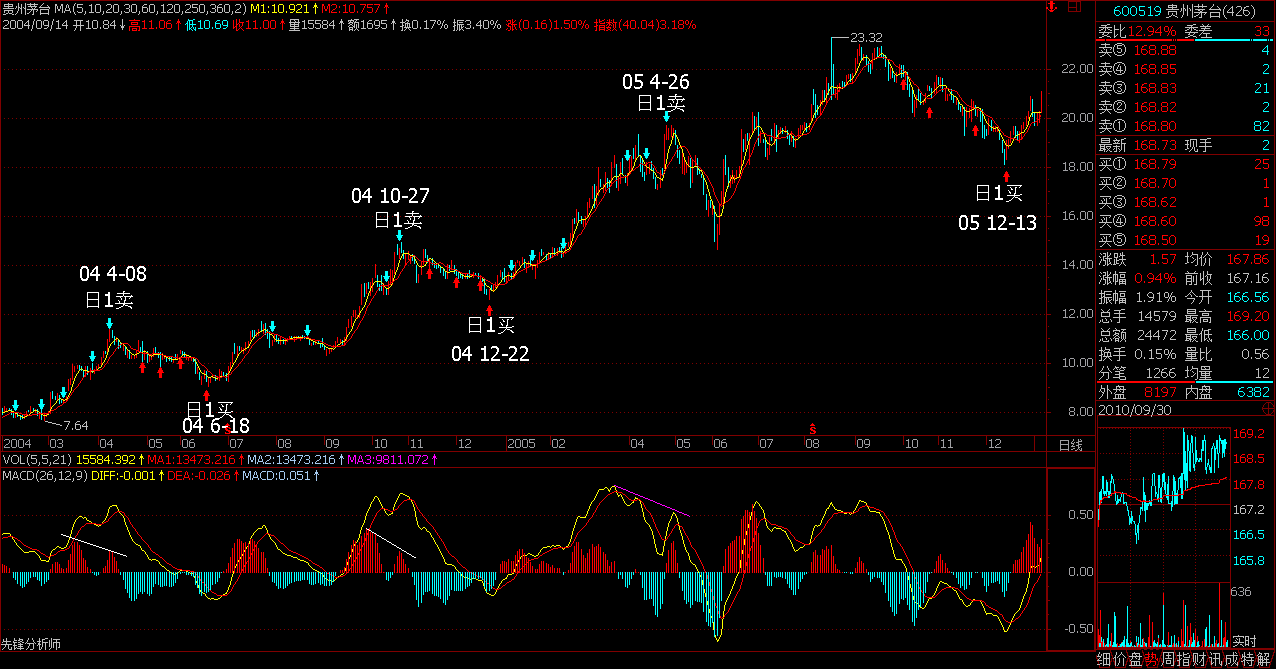1276x669 pixels.
Task: Switch to the 细 tab at bottom right
Action: click(x=1104, y=659)
